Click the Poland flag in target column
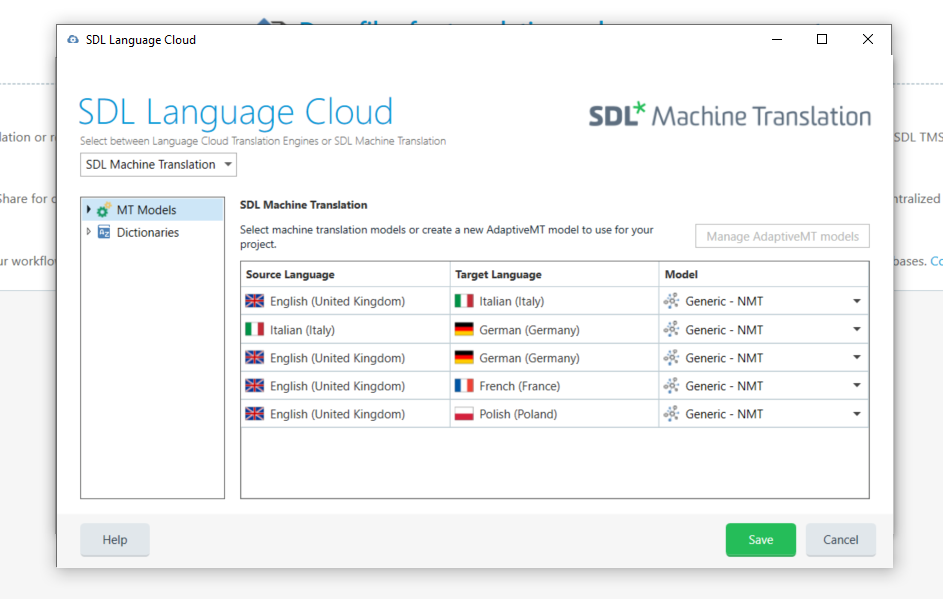This screenshot has width=943, height=599. pyautogui.click(x=464, y=414)
